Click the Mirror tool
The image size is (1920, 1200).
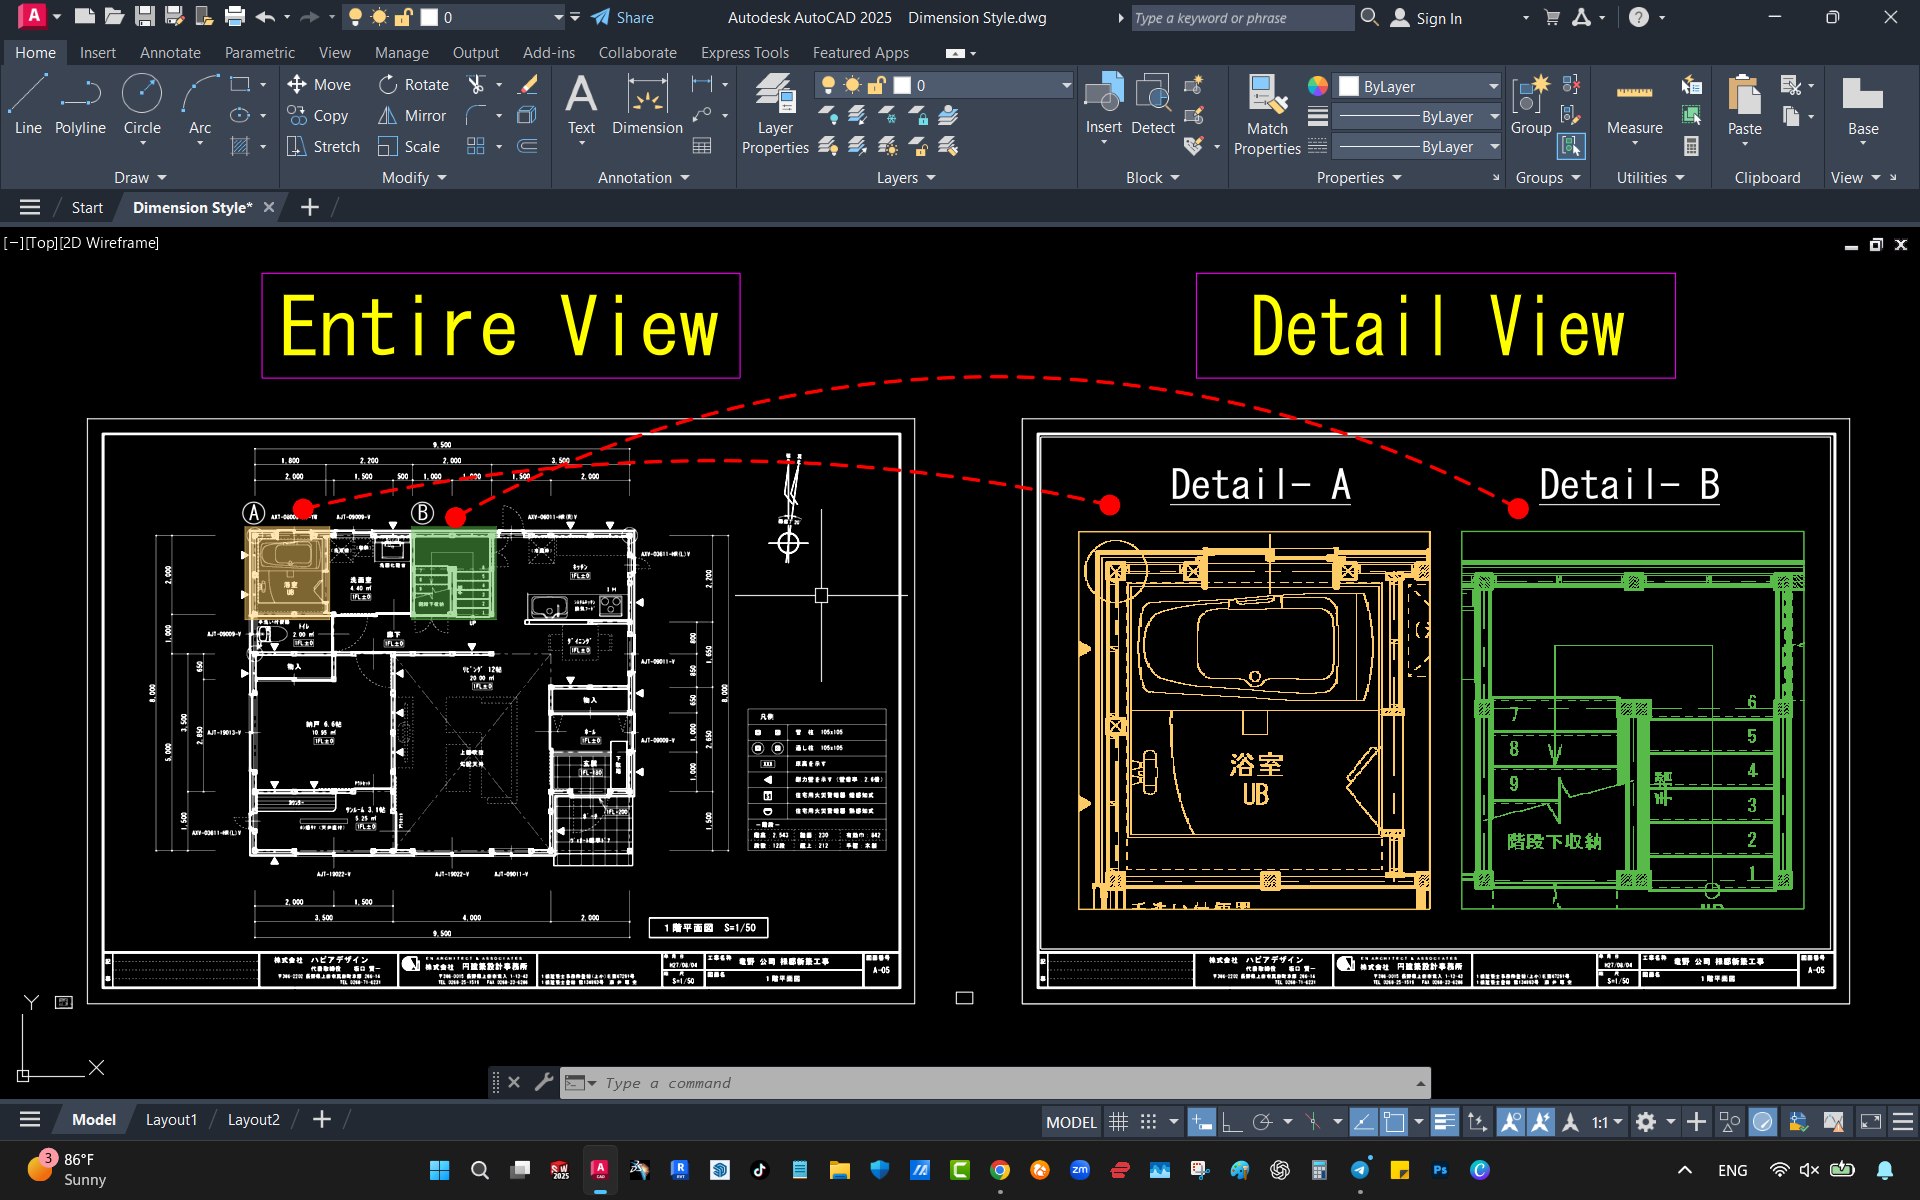pyautogui.click(x=412, y=116)
